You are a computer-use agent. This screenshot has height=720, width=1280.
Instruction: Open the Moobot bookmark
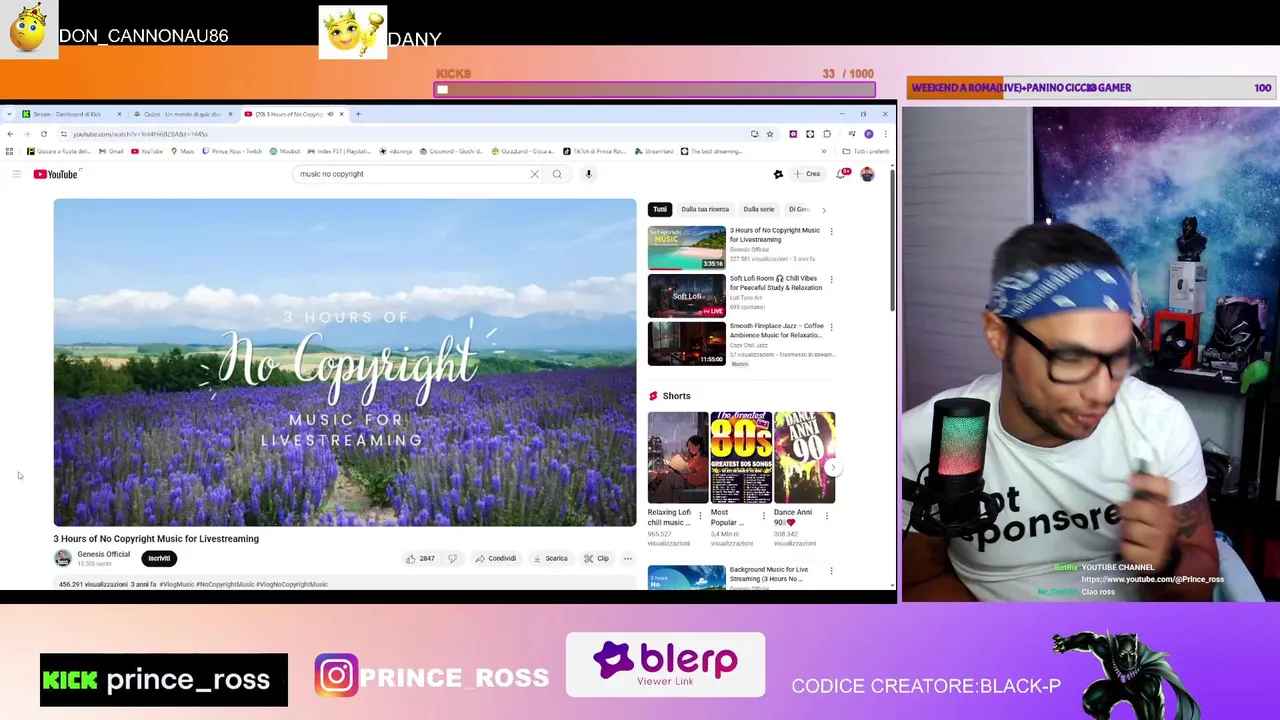tap(285, 152)
